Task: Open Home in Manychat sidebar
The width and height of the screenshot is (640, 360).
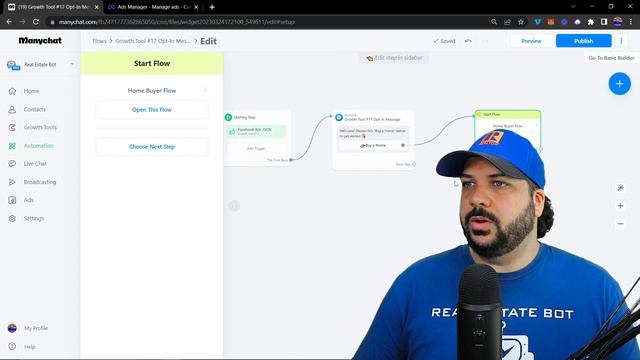Action: 31,91
